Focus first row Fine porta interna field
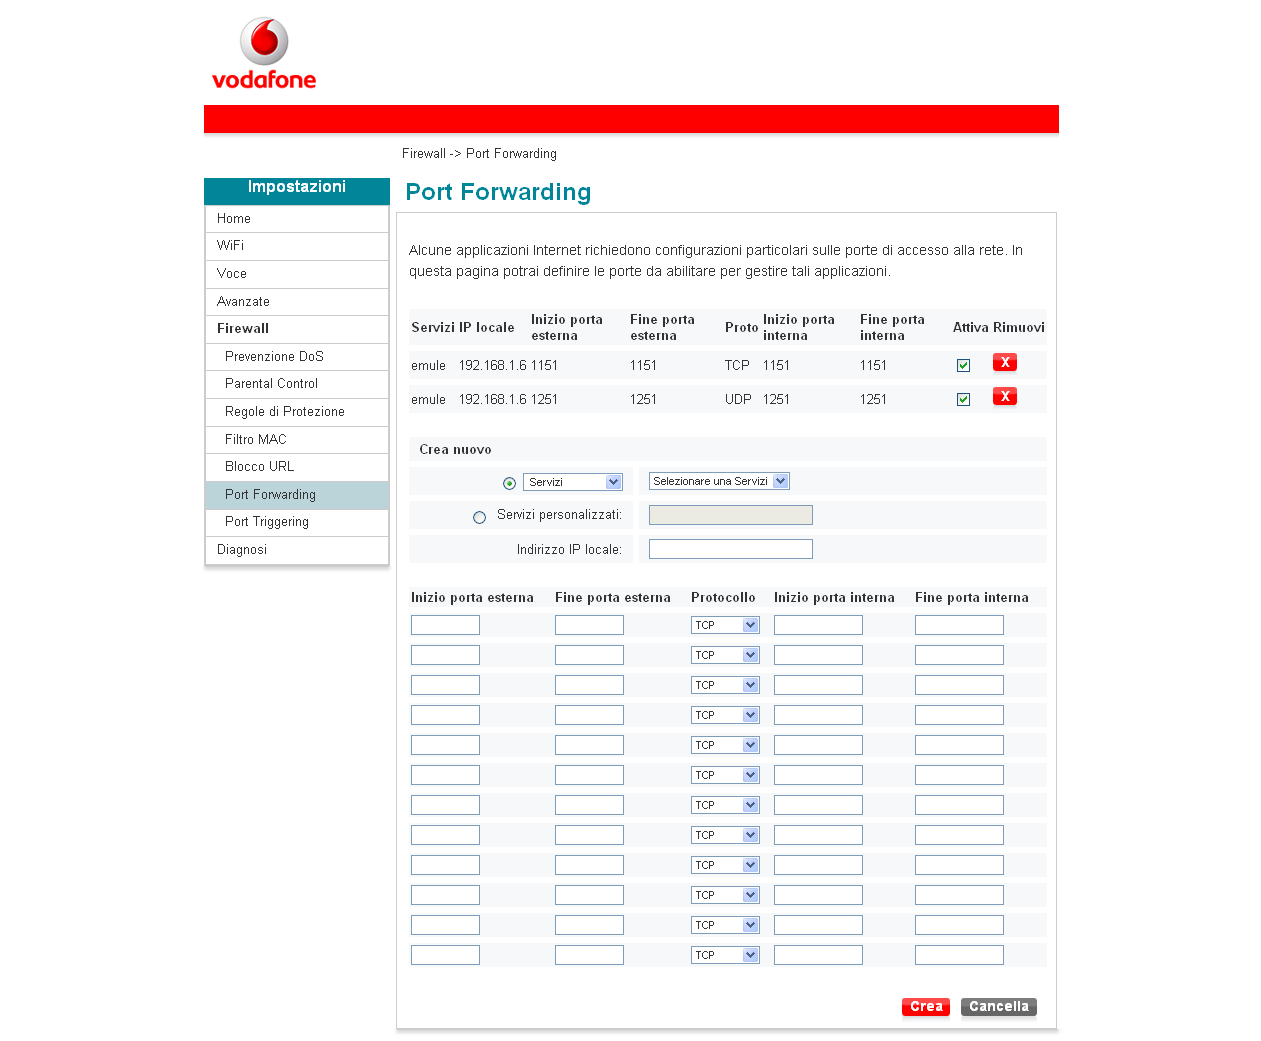 (x=959, y=625)
